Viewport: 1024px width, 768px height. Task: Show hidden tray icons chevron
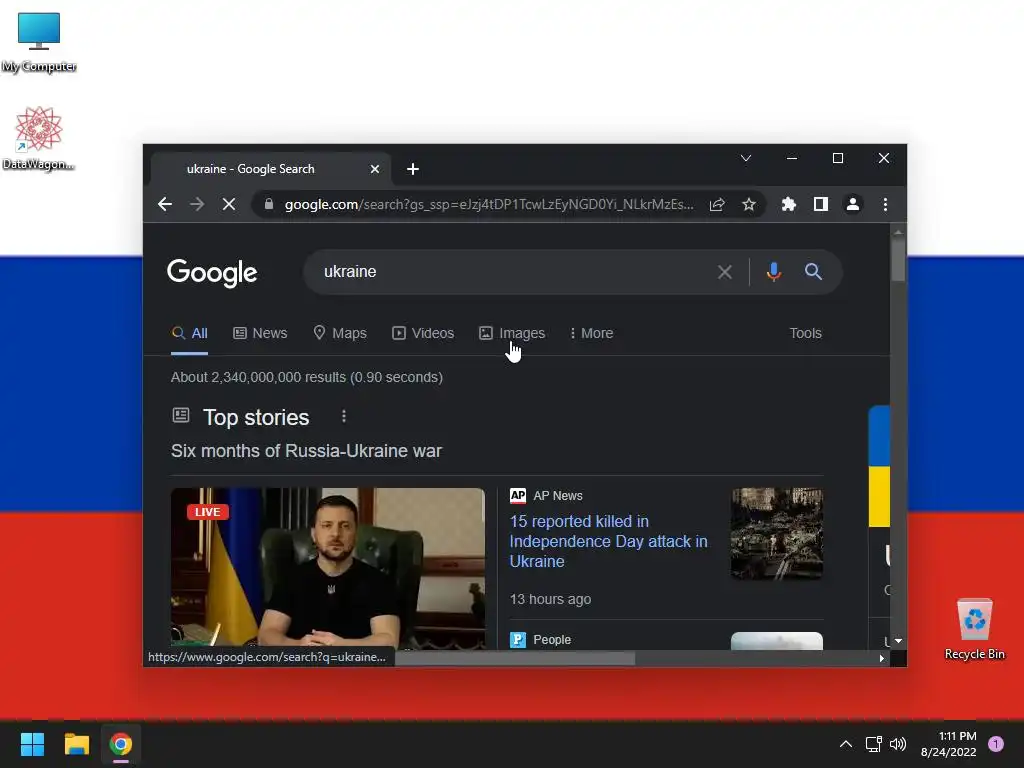pos(846,744)
